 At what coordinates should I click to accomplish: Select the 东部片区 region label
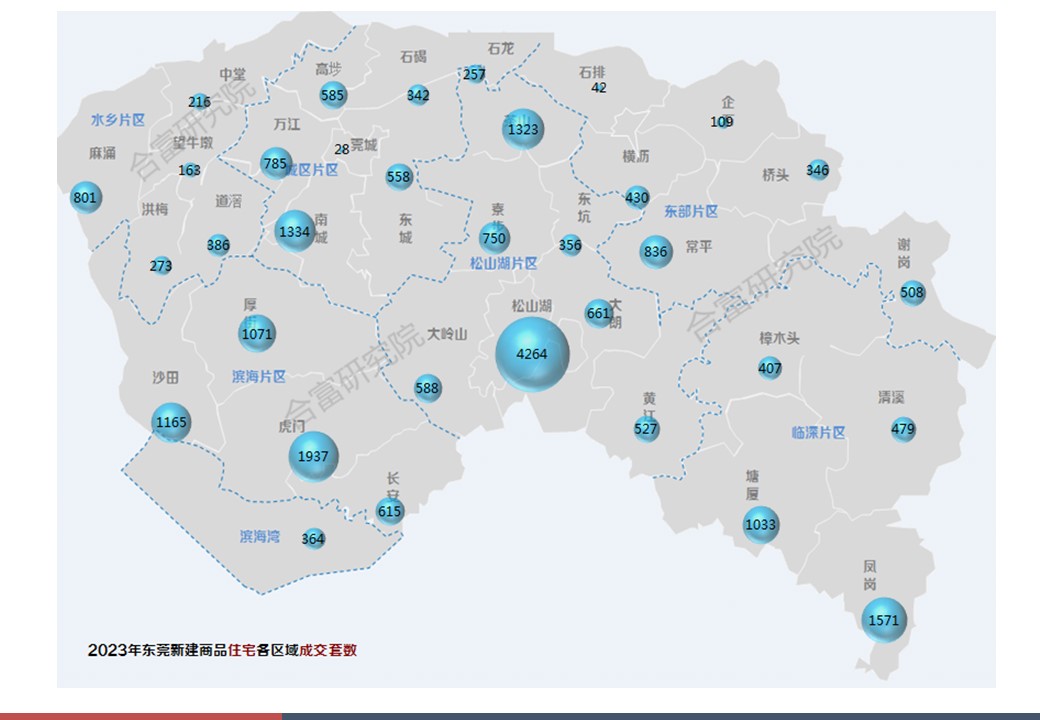(691, 212)
